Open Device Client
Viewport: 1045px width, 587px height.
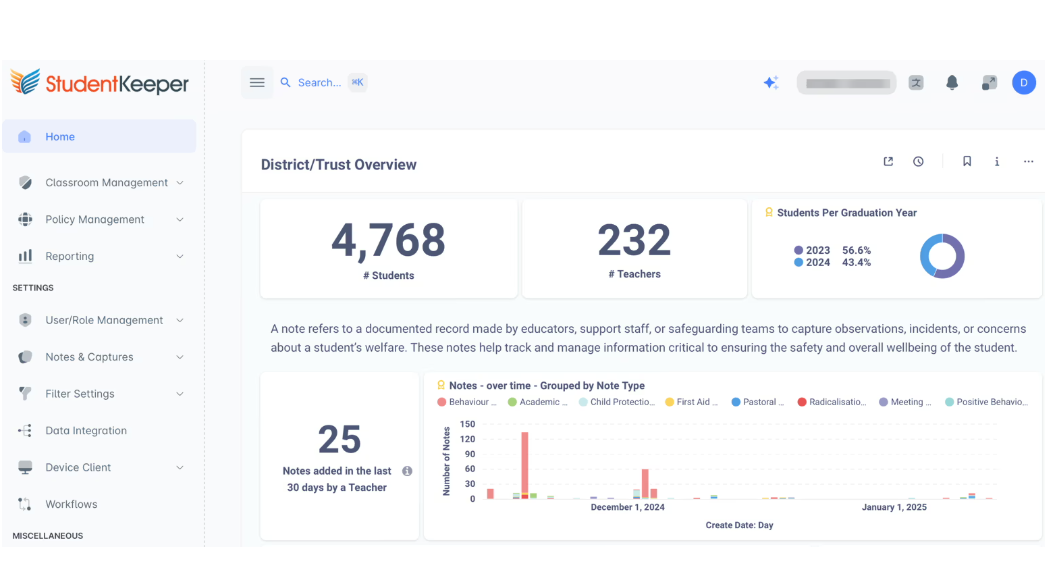(99, 467)
